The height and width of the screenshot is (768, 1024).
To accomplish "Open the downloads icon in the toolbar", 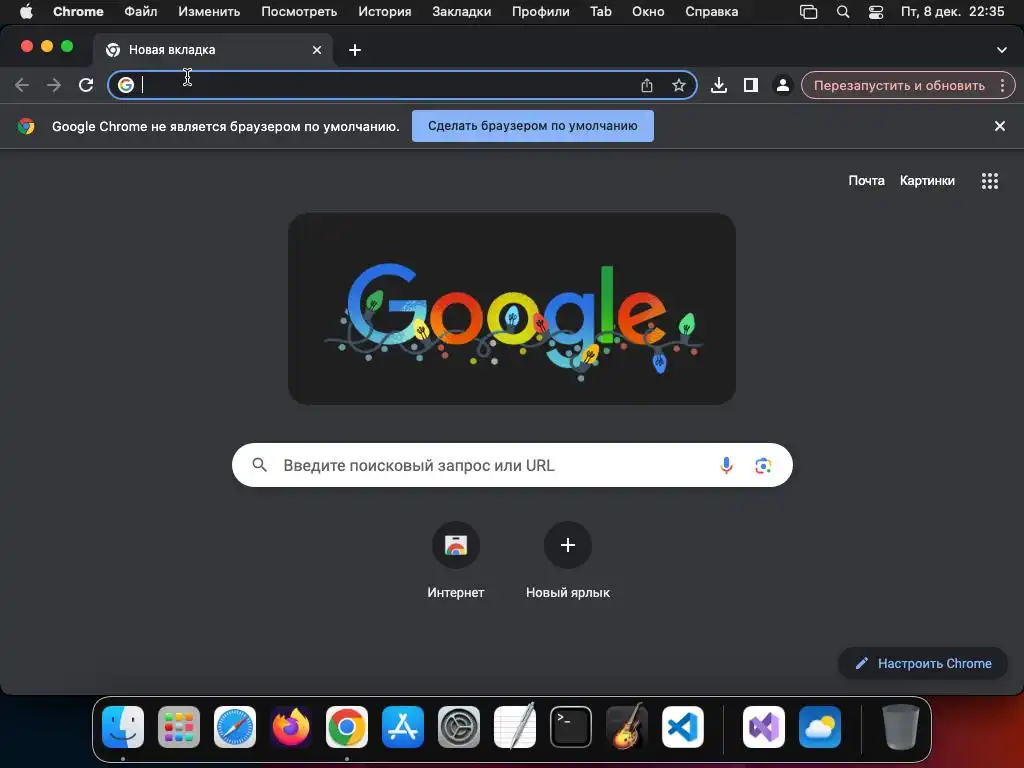I will click(718, 85).
